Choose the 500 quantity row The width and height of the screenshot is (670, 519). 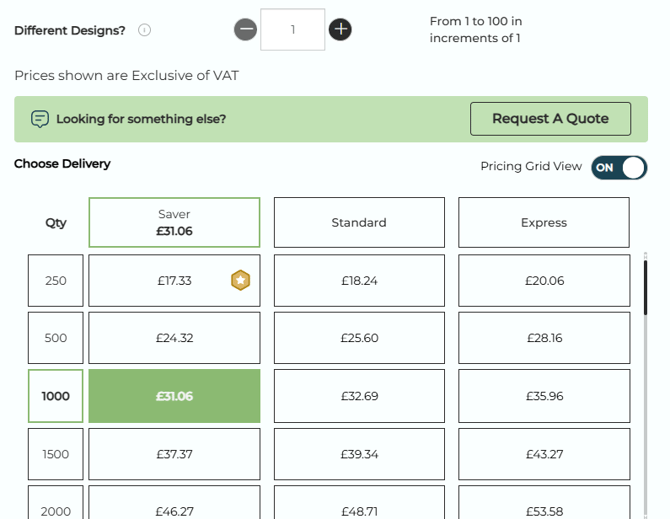point(56,338)
